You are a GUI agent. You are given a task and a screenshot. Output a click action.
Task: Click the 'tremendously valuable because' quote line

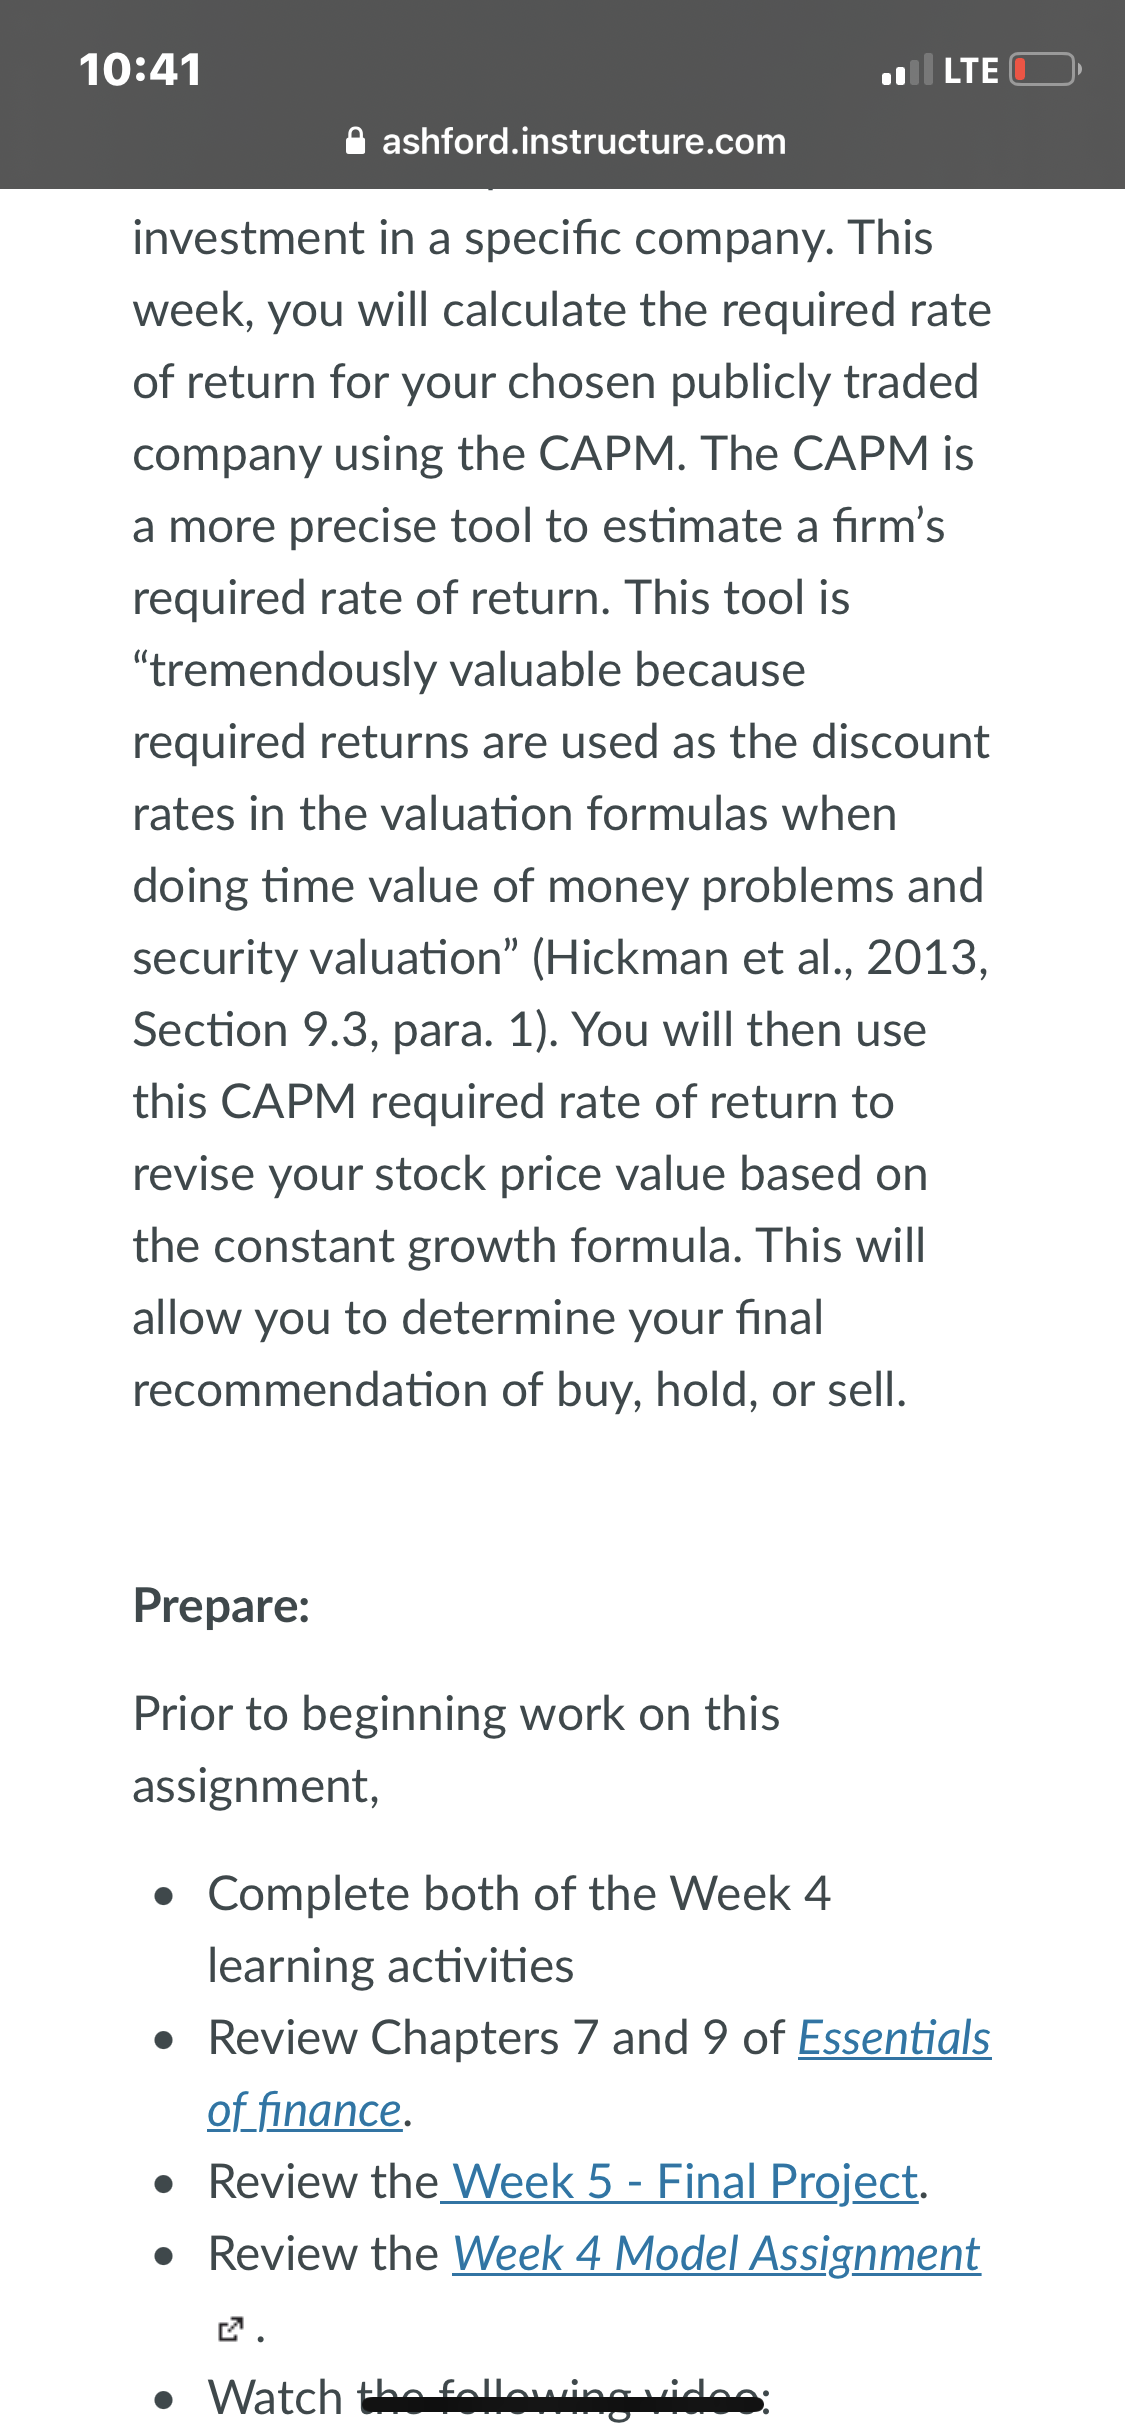[x=469, y=670]
